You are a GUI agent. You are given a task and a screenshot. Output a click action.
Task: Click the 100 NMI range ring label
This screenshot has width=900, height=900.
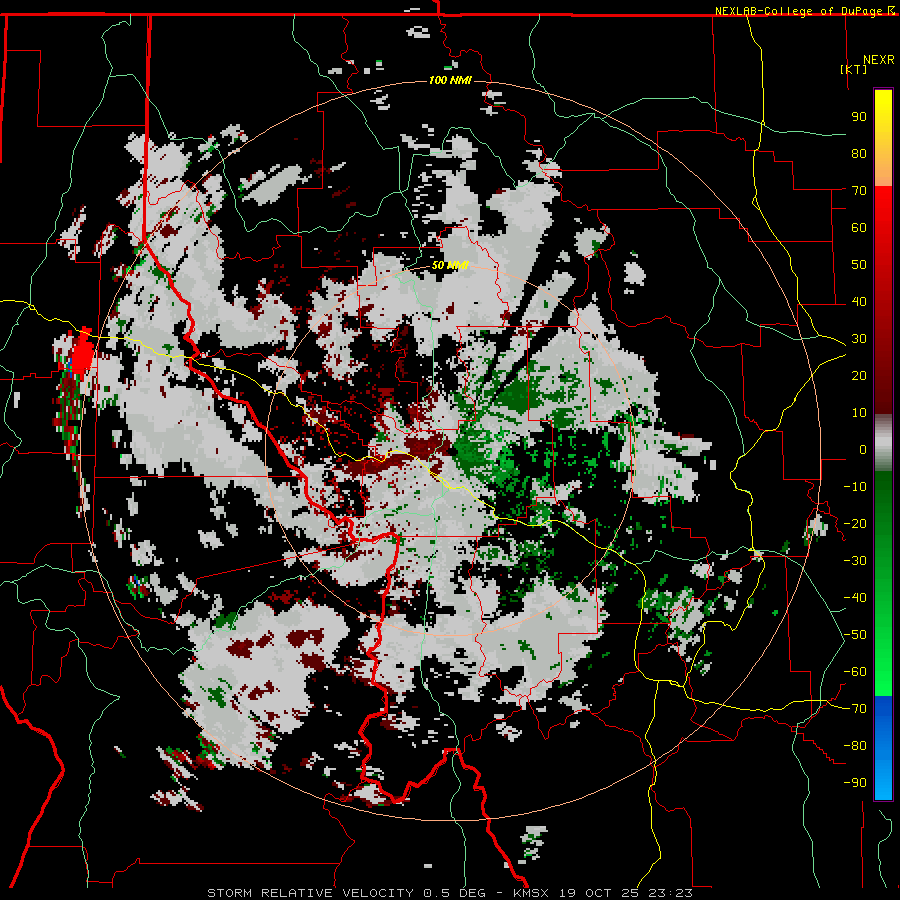[450, 80]
